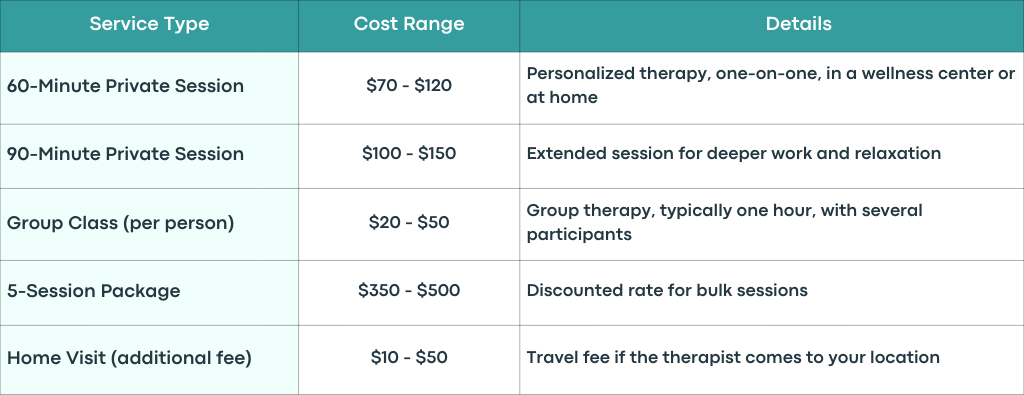Click the Personalized therapy details text

click(771, 85)
